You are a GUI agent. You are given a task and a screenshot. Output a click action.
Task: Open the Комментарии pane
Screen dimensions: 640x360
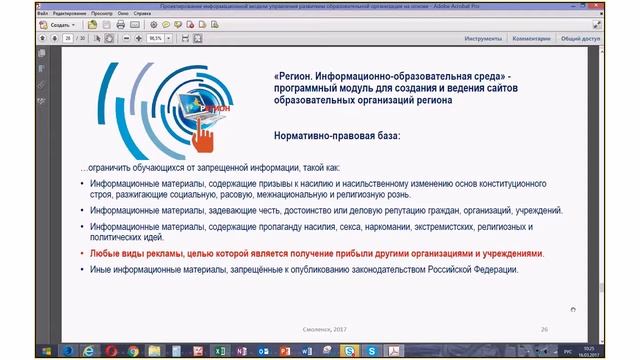point(531,38)
